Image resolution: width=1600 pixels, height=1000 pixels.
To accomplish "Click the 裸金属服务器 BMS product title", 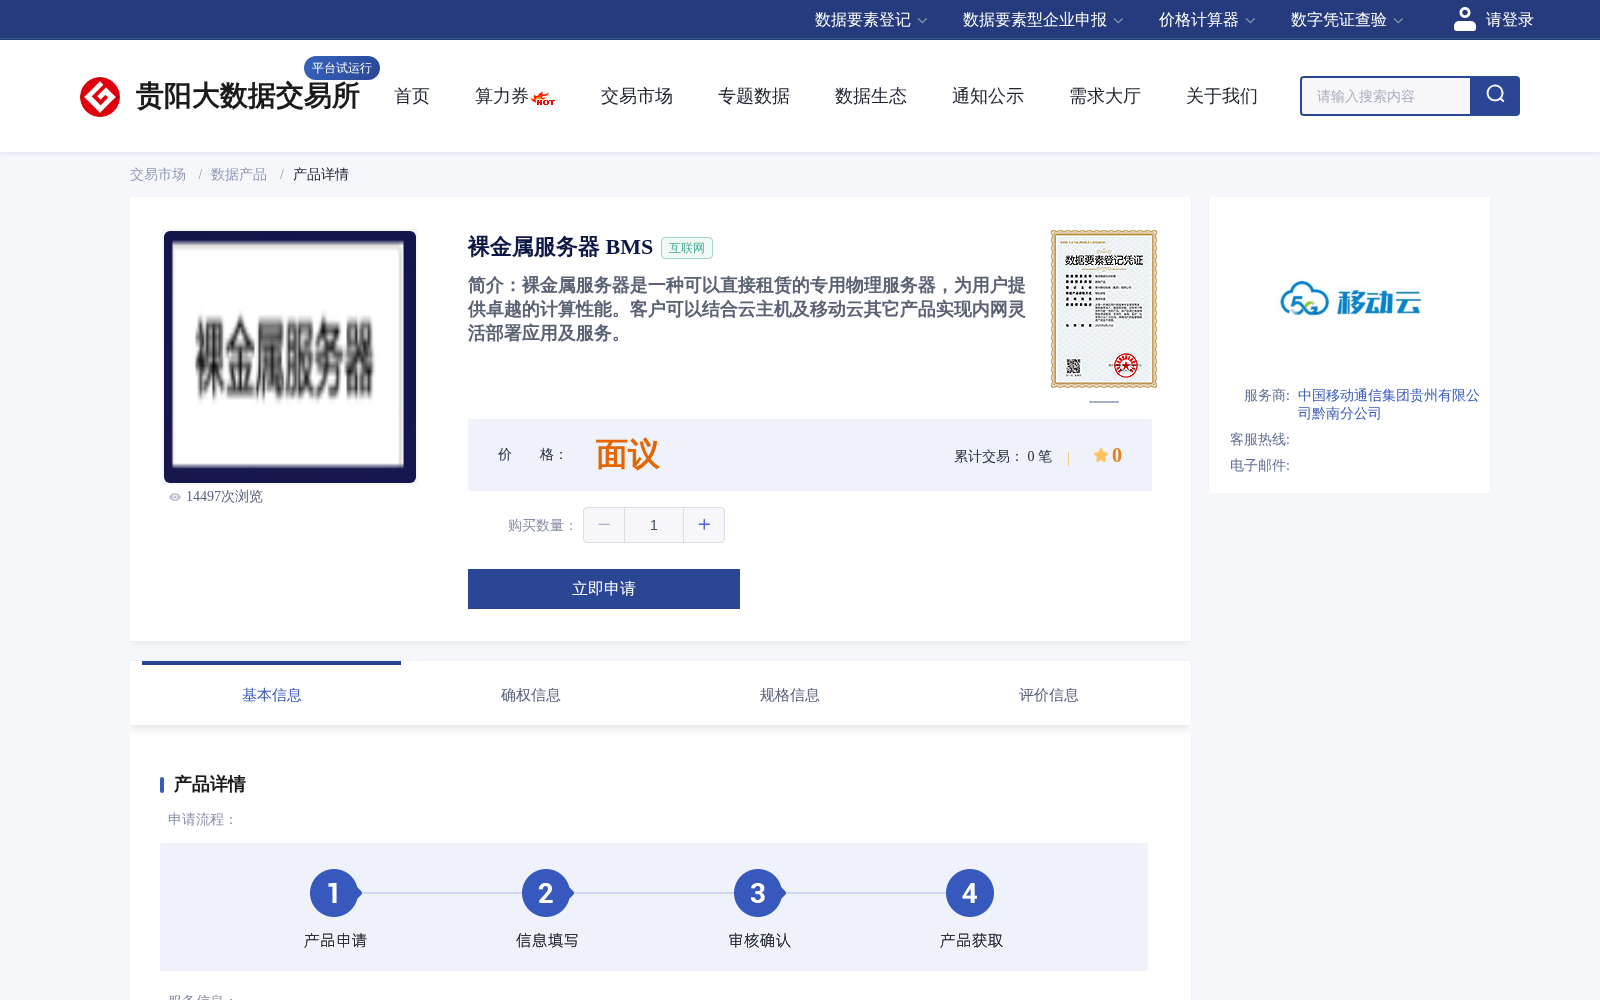I will pyautogui.click(x=560, y=247).
